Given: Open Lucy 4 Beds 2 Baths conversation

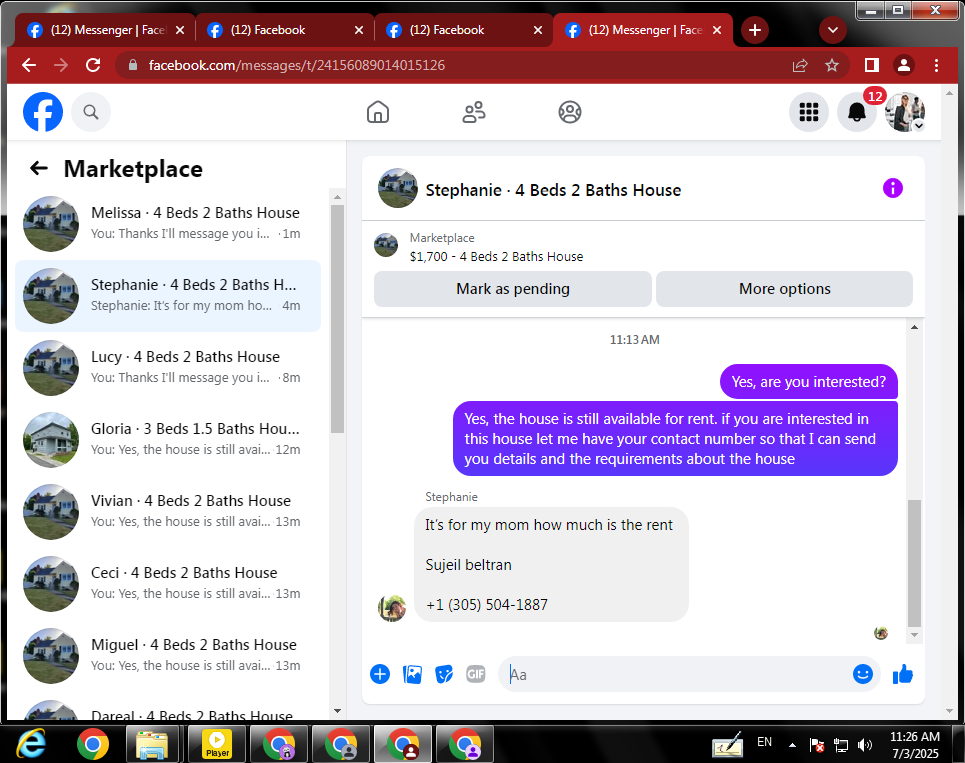Looking at the screenshot, I should [x=168, y=367].
